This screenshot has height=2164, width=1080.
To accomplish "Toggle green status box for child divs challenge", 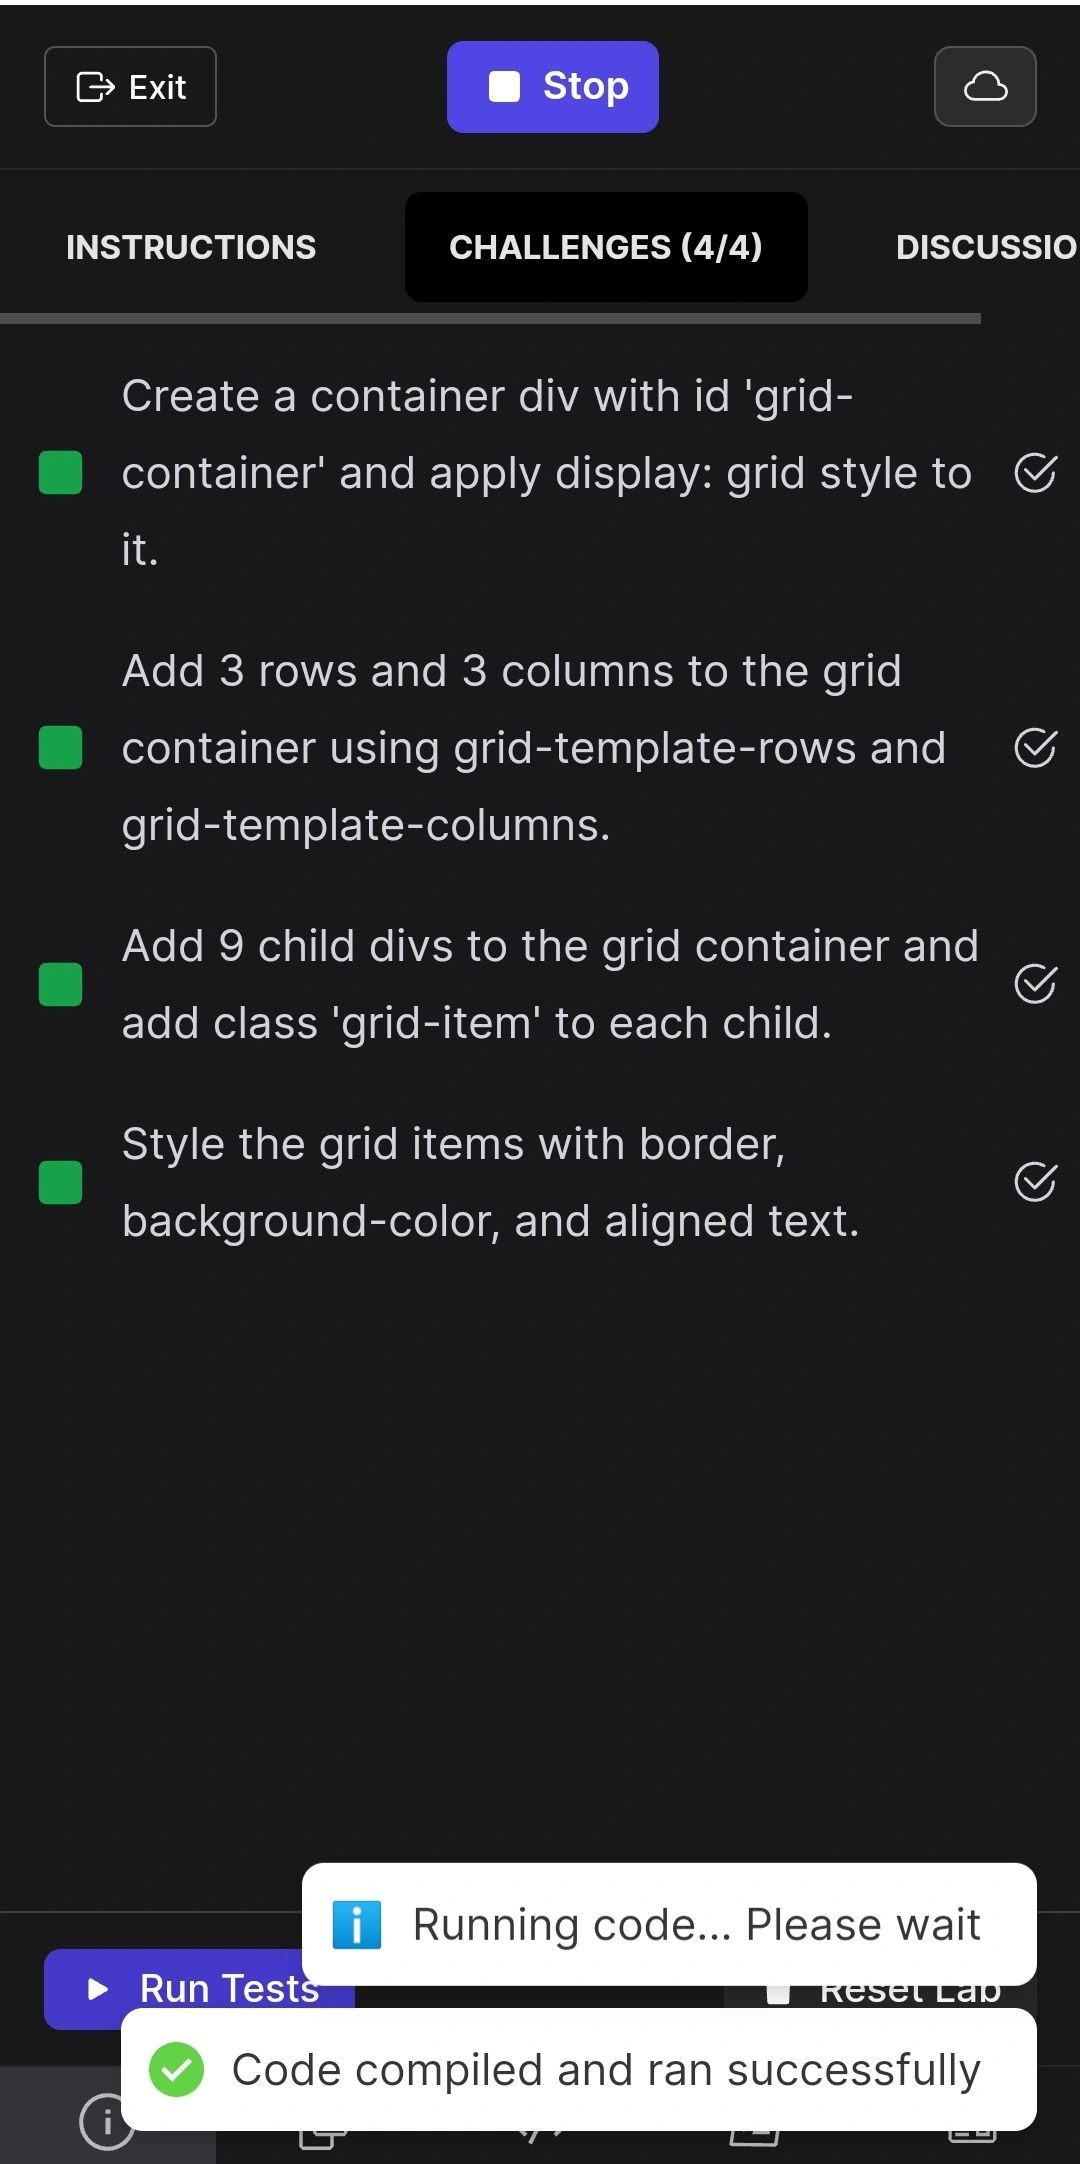I will (x=60, y=985).
